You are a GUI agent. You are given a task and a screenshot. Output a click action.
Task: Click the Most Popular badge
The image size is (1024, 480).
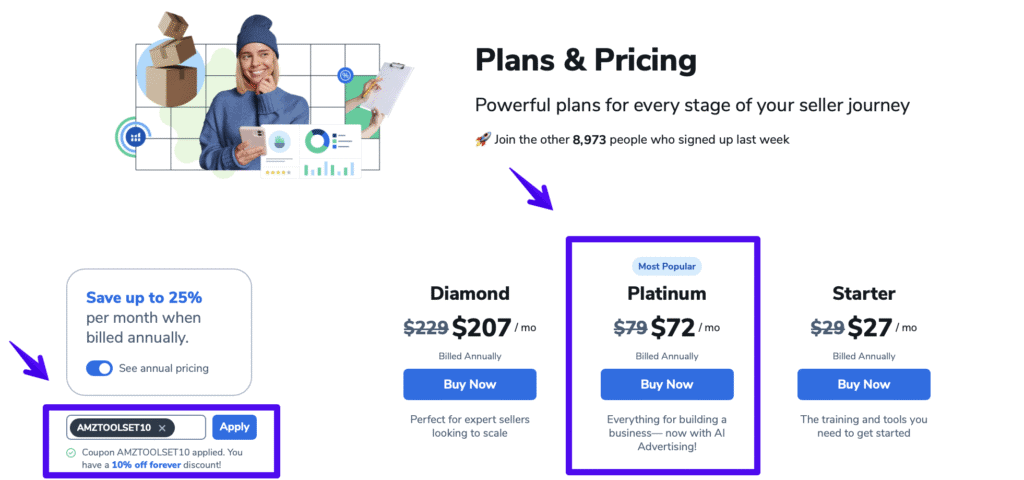pos(666,266)
